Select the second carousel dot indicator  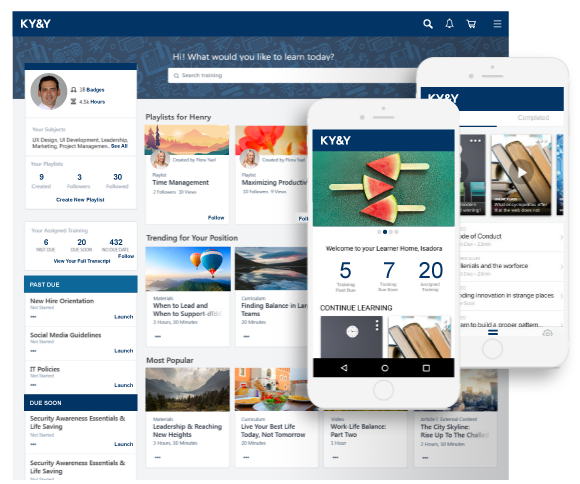385,232
